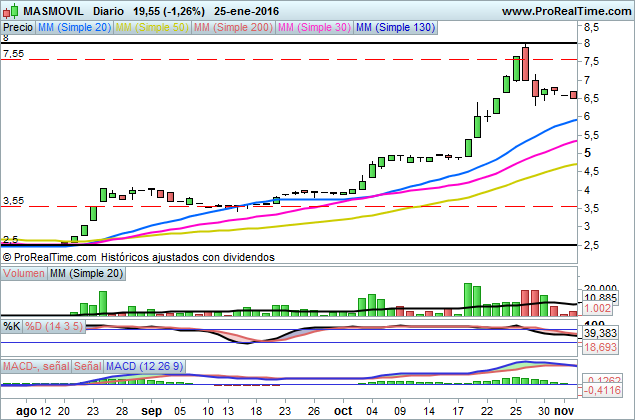Click the MASMOVIL ticker name

[53, 11]
